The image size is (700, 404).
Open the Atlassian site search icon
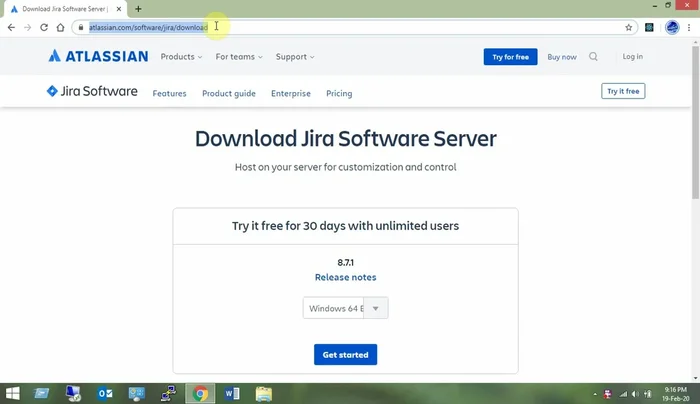(593, 56)
